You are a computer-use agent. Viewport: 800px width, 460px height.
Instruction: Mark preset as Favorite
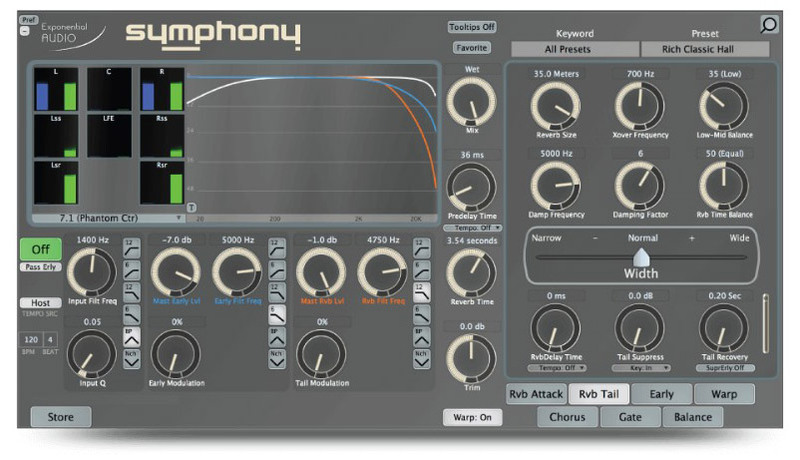coord(471,48)
